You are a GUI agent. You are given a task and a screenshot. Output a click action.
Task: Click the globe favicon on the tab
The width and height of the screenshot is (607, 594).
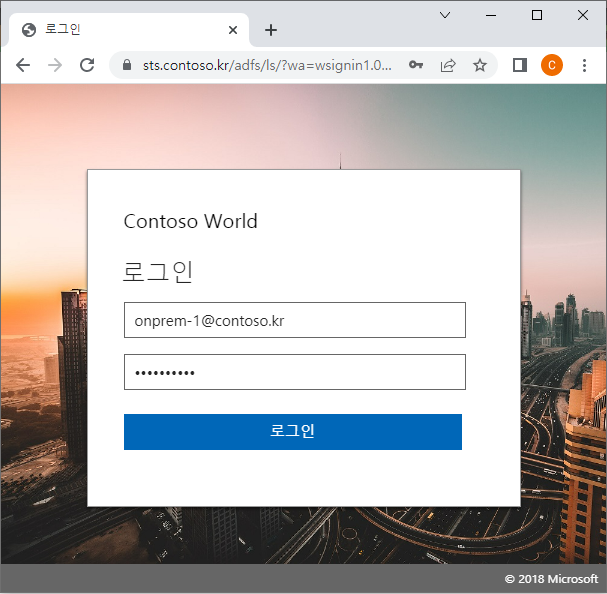(29, 30)
